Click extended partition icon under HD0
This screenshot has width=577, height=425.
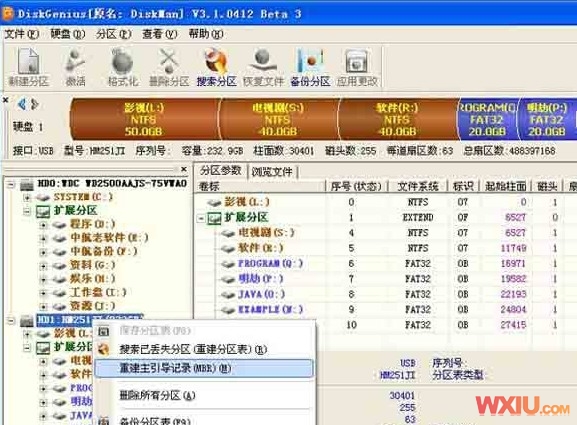(x=43, y=211)
